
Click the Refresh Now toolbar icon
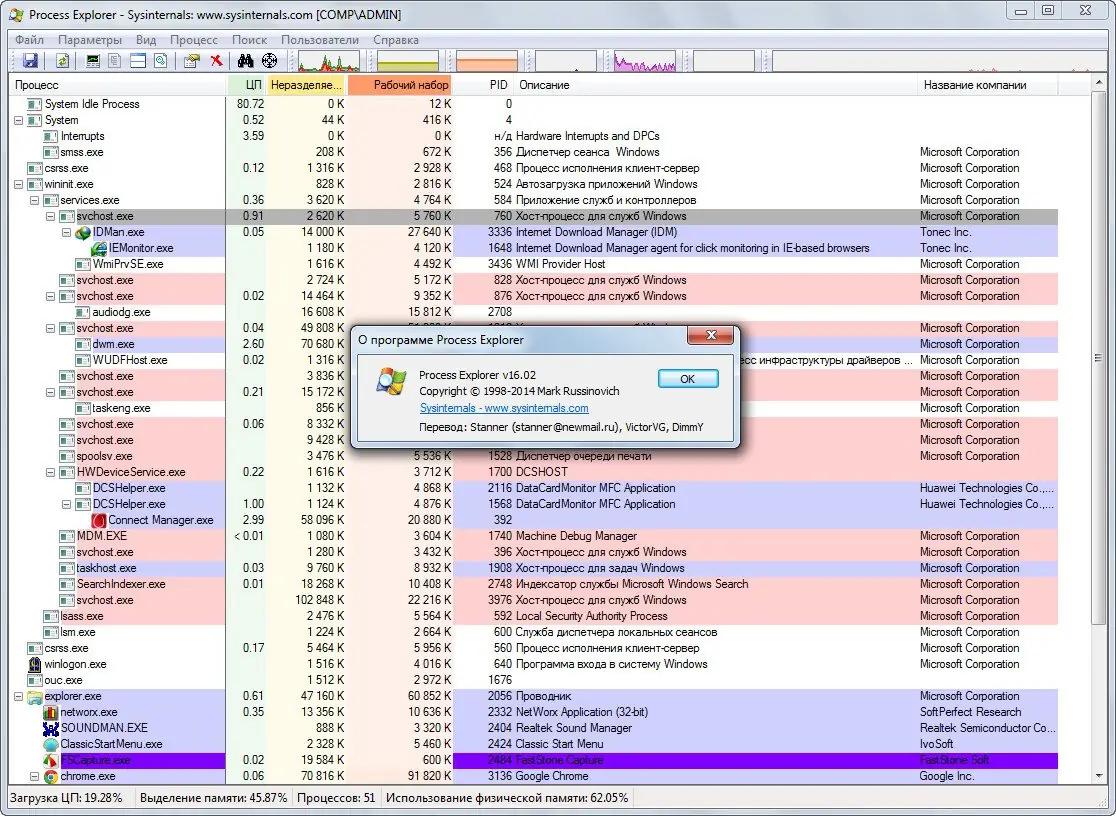(x=63, y=61)
